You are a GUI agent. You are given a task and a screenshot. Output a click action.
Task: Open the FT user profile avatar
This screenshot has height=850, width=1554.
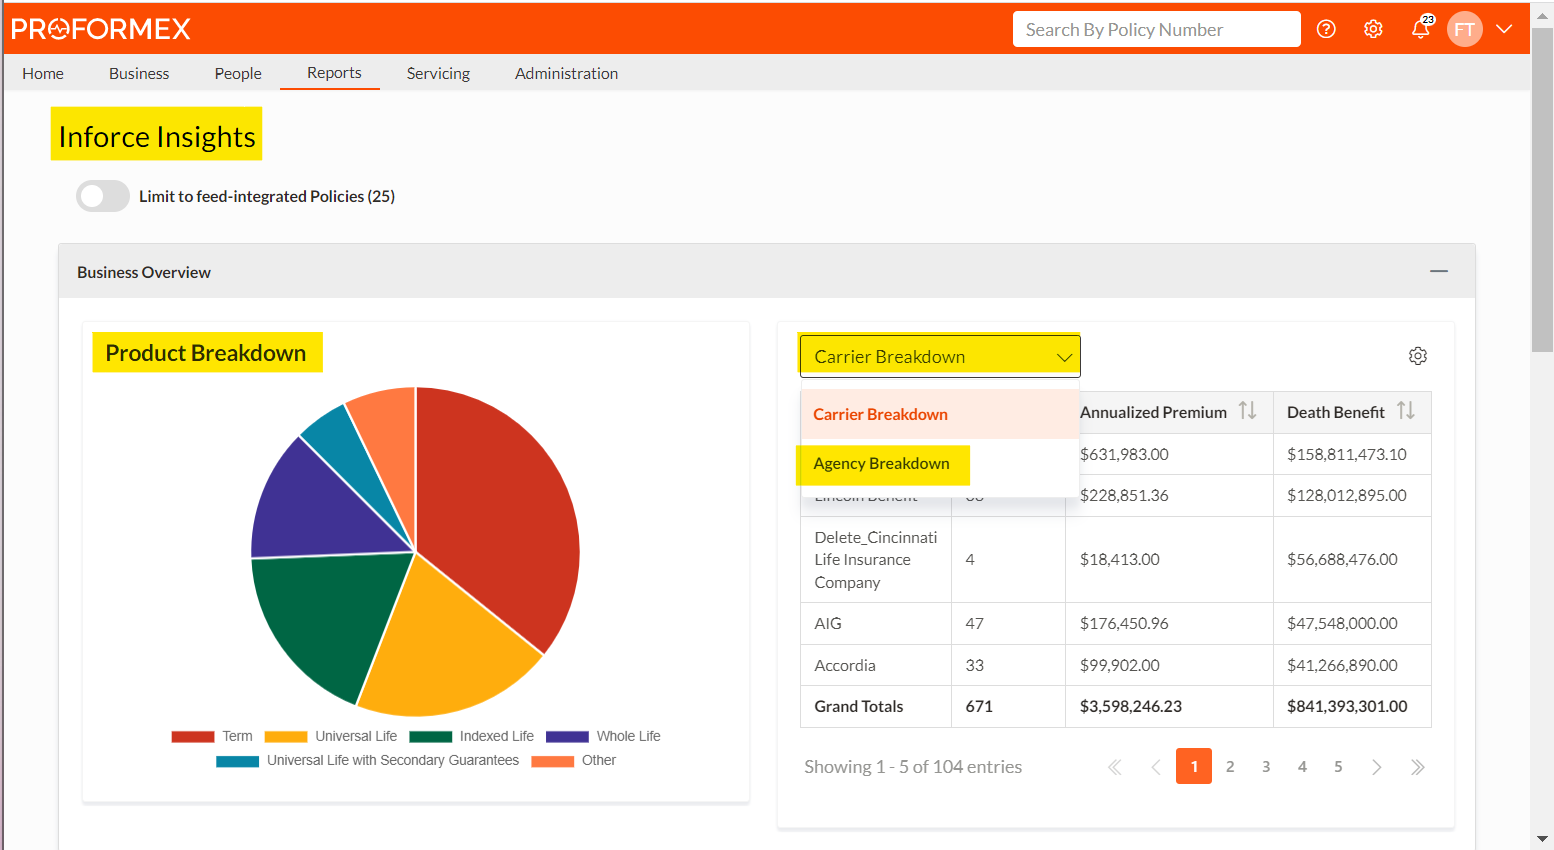1465,29
